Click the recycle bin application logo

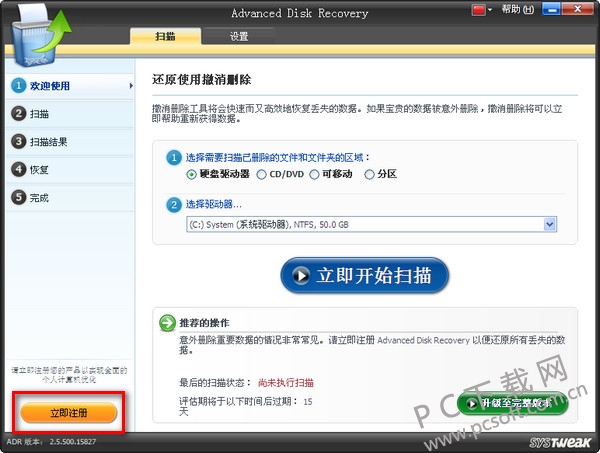click(40, 36)
